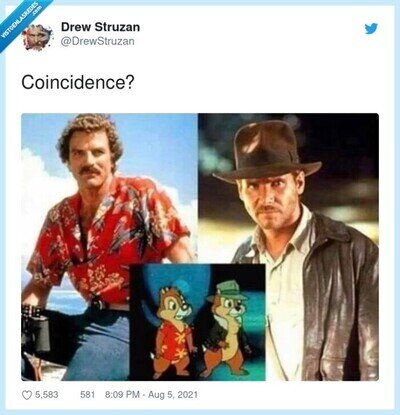Screen dimensions: 400x415
Task: Open the 8:09 PM timestamp
Action: pyautogui.click(x=122, y=395)
